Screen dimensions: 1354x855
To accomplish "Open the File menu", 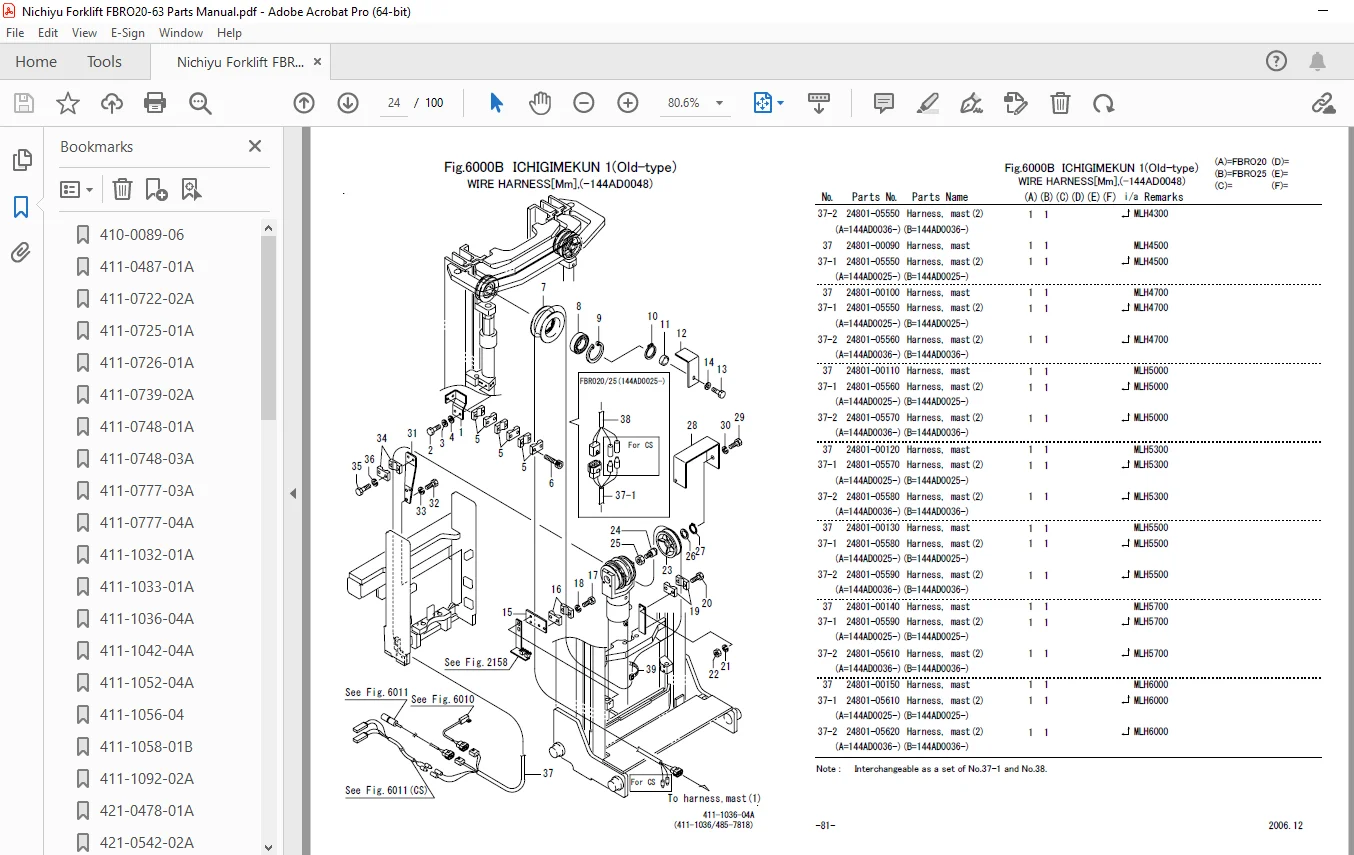I will (x=15, y=33).
